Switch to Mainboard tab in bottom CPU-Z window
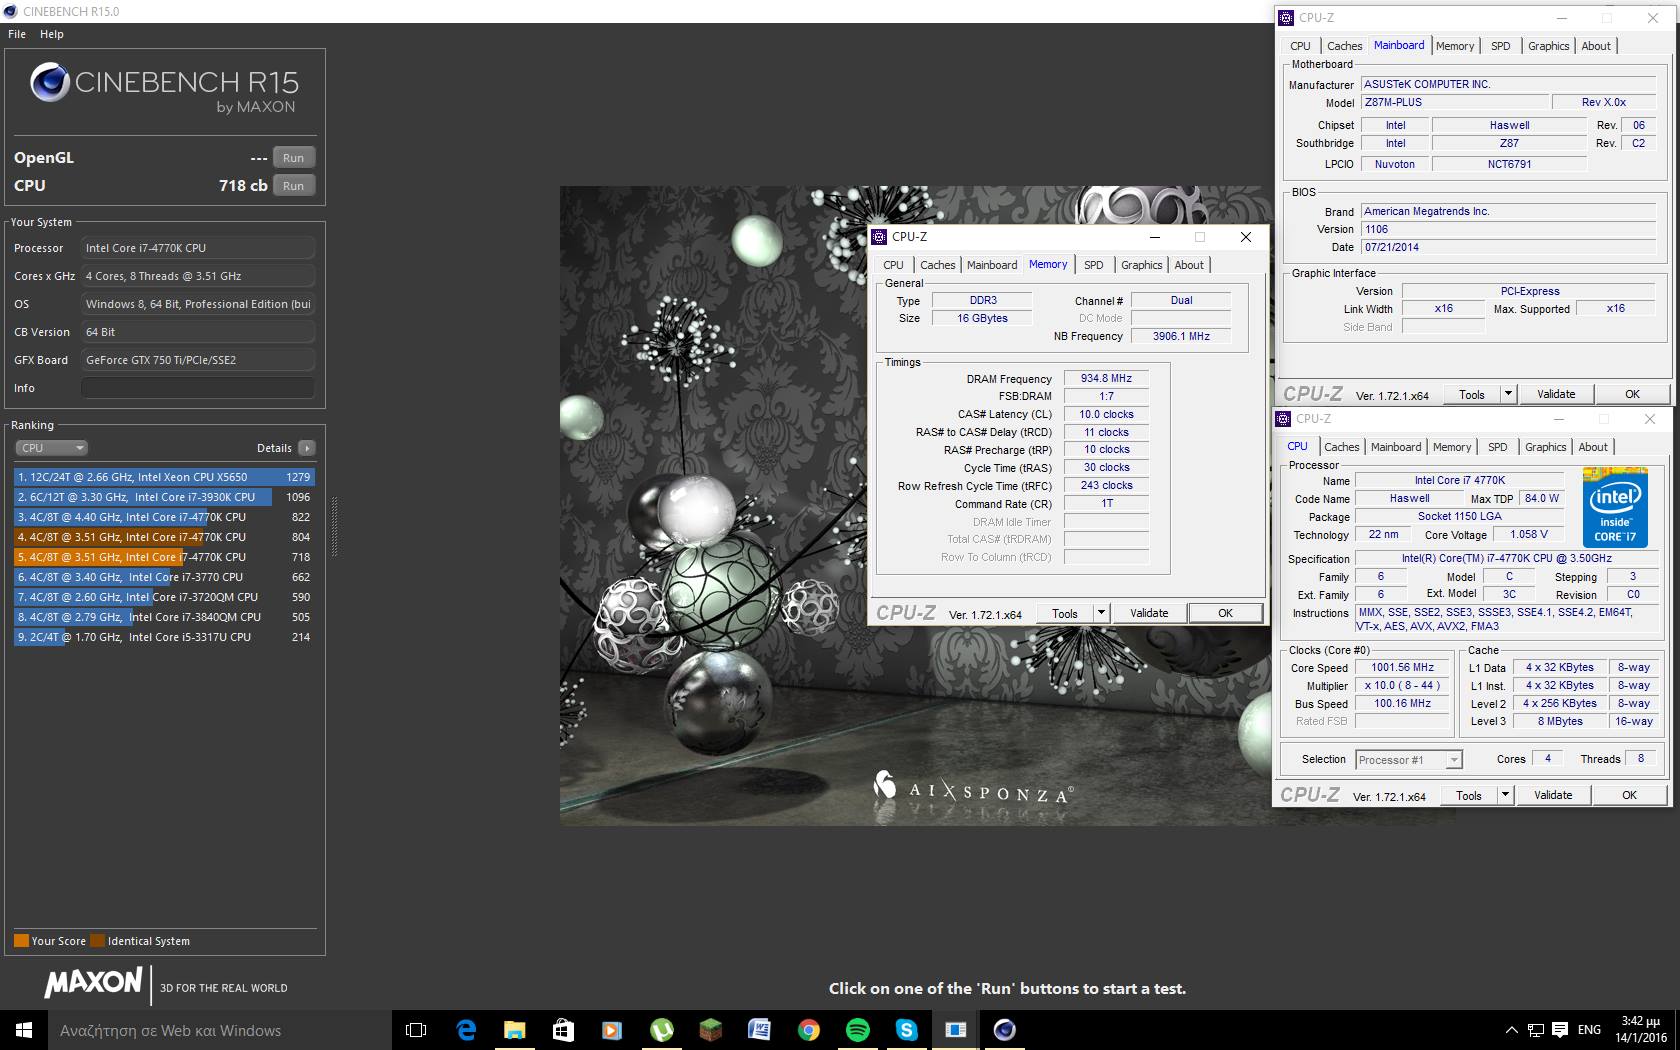Image resolution: width=1680 pixels, height=1050 pixels. (x=1396, y=447)
